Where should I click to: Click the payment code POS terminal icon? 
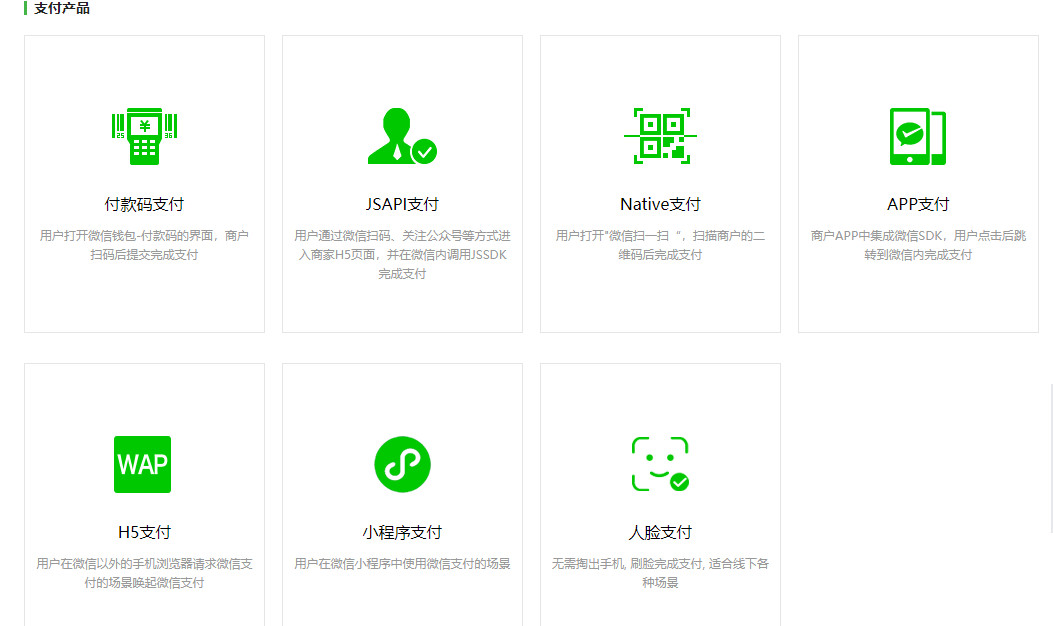pos(144,136)
